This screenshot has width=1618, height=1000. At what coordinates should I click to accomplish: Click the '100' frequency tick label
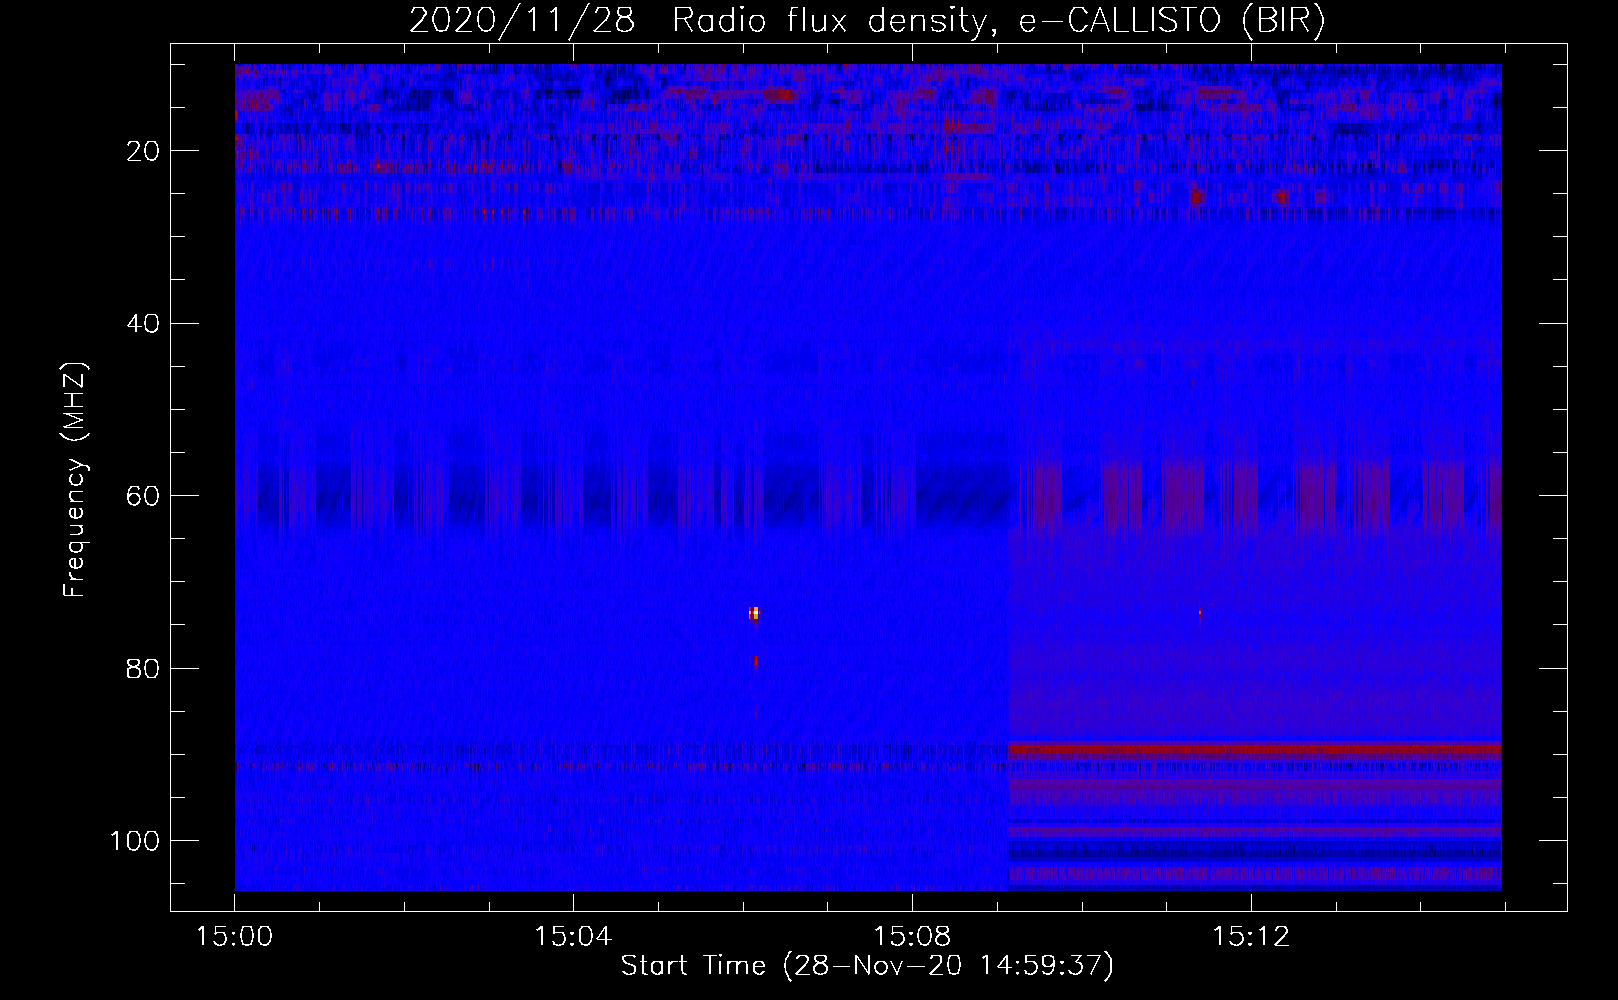click(x=135, y=841)
